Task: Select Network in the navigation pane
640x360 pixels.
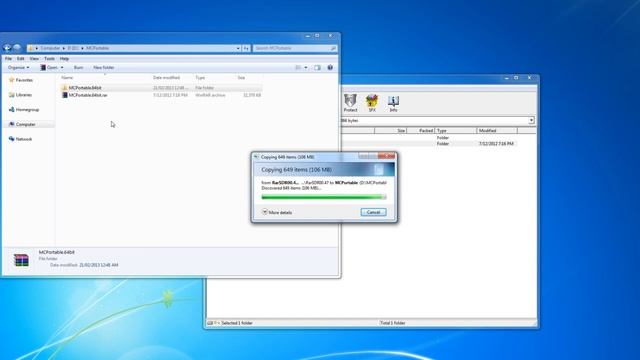Action: [x=20, y=139]
